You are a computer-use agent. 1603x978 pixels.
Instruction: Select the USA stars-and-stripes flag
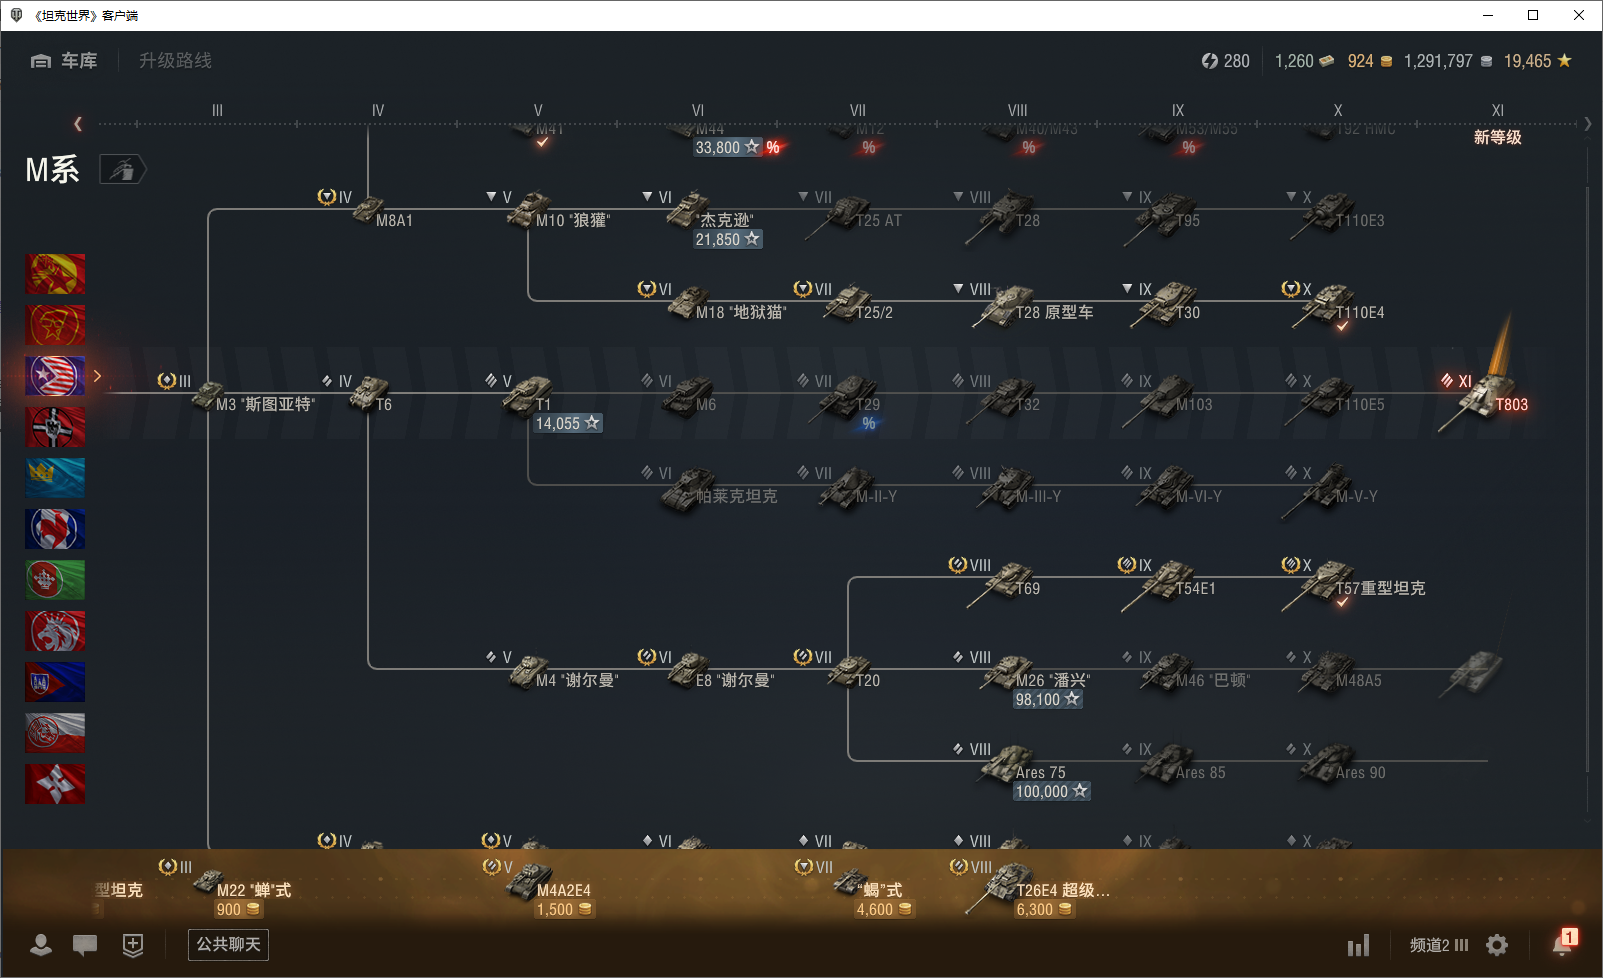pyautogui.click(x=55, y=376)
